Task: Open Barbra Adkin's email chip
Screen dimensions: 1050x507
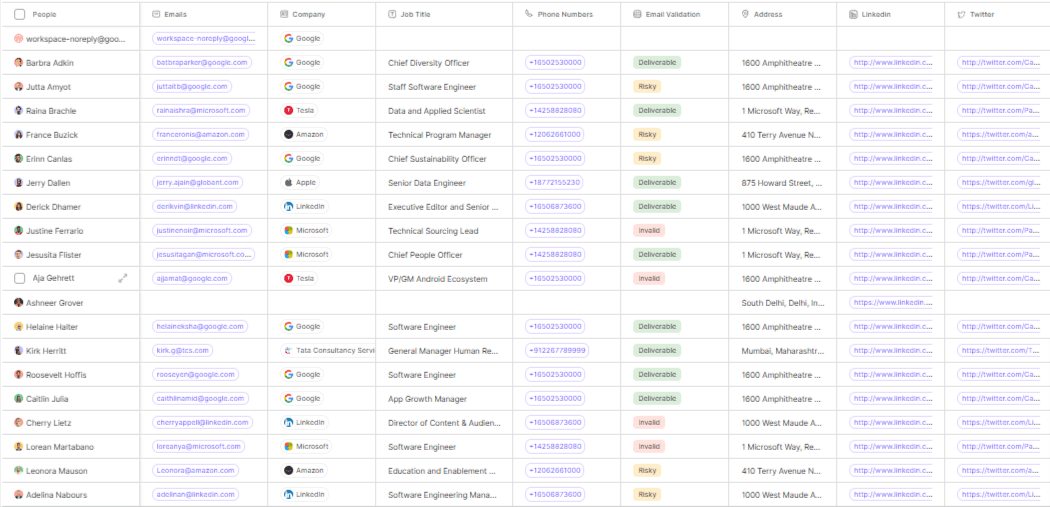Action: (199, 63)
